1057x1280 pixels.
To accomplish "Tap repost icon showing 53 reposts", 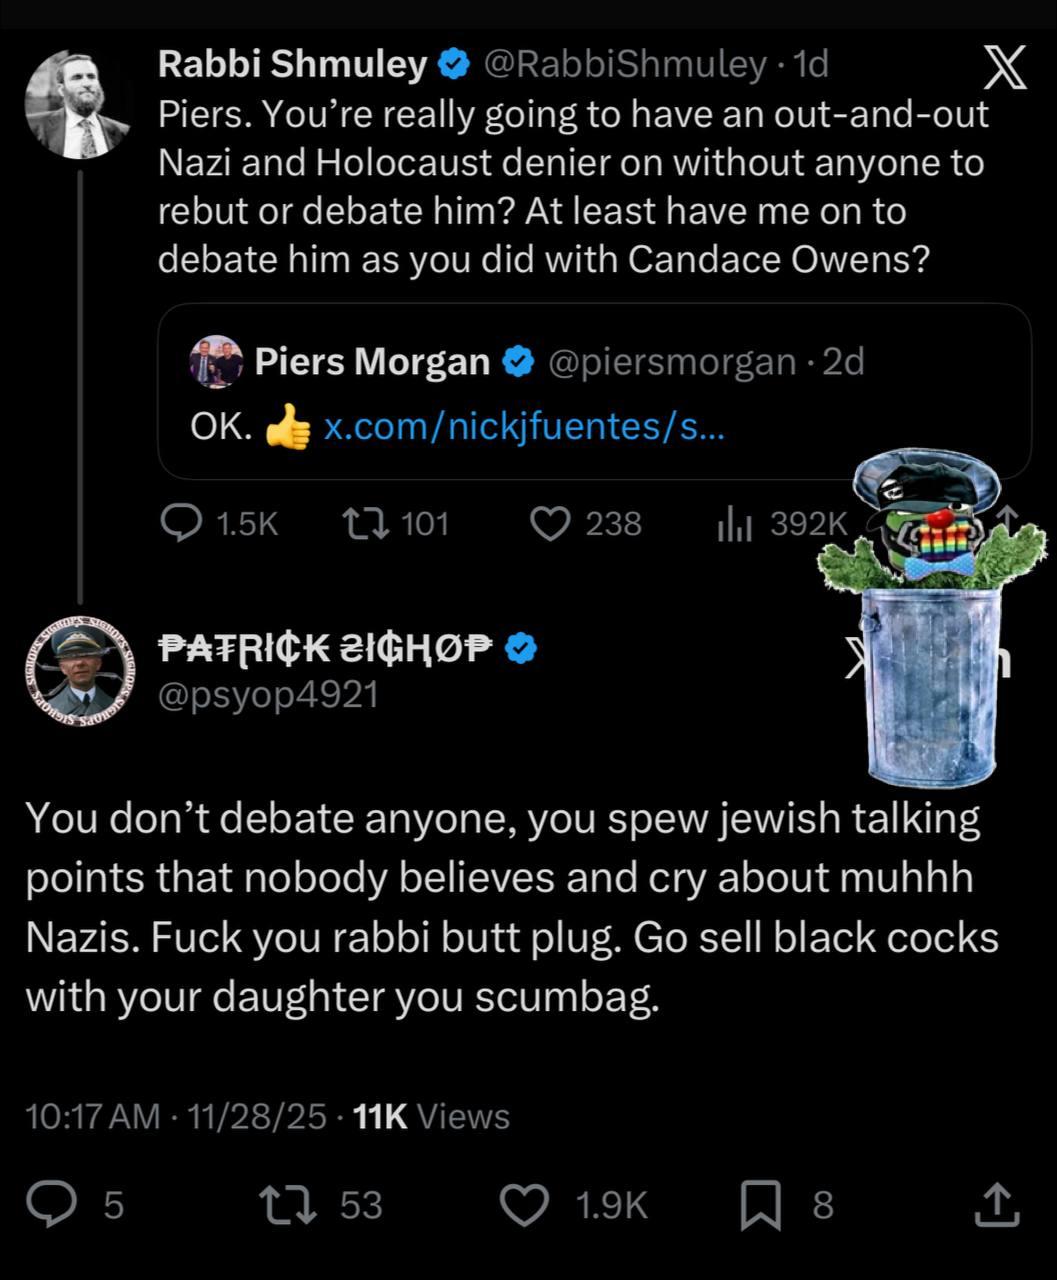I will coord(287,1204).
